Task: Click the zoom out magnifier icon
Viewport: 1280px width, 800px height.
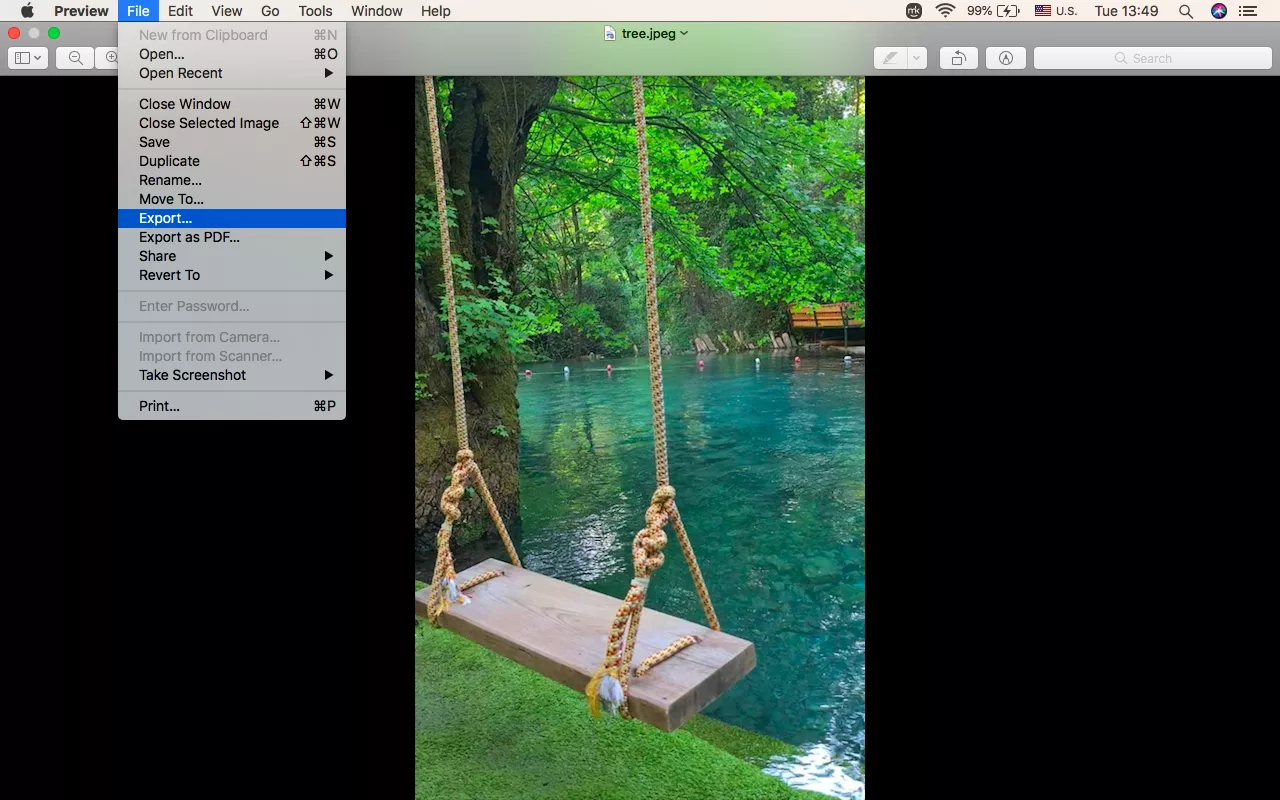Action: [75, 58]
